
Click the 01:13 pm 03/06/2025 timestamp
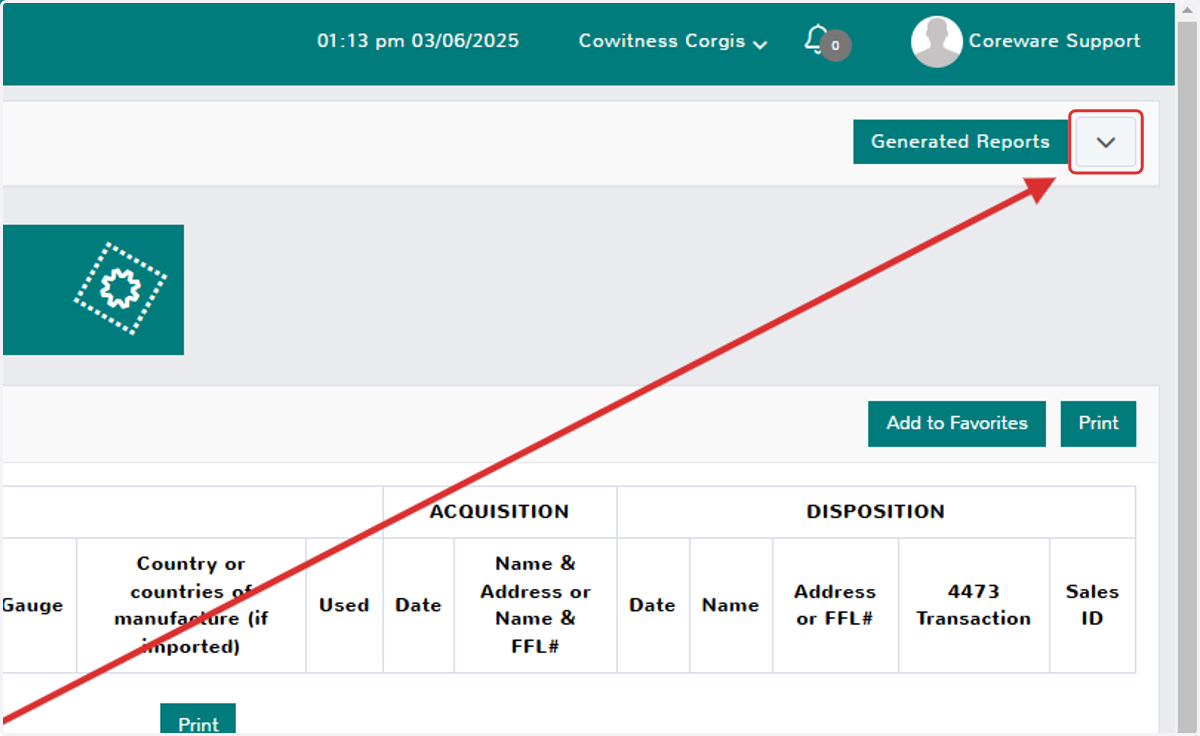tap(418, 42)
